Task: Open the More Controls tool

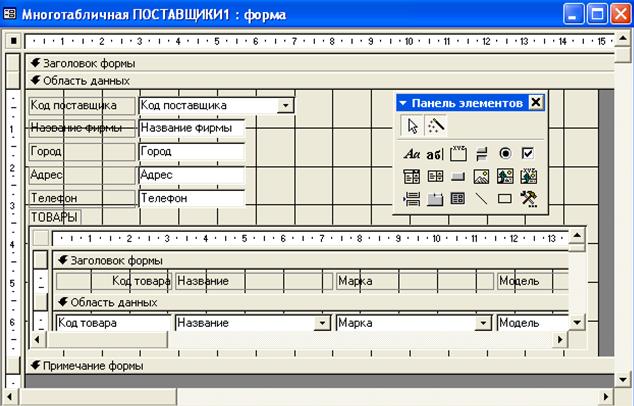Action: pyautogui.click(x=529, y=198)
